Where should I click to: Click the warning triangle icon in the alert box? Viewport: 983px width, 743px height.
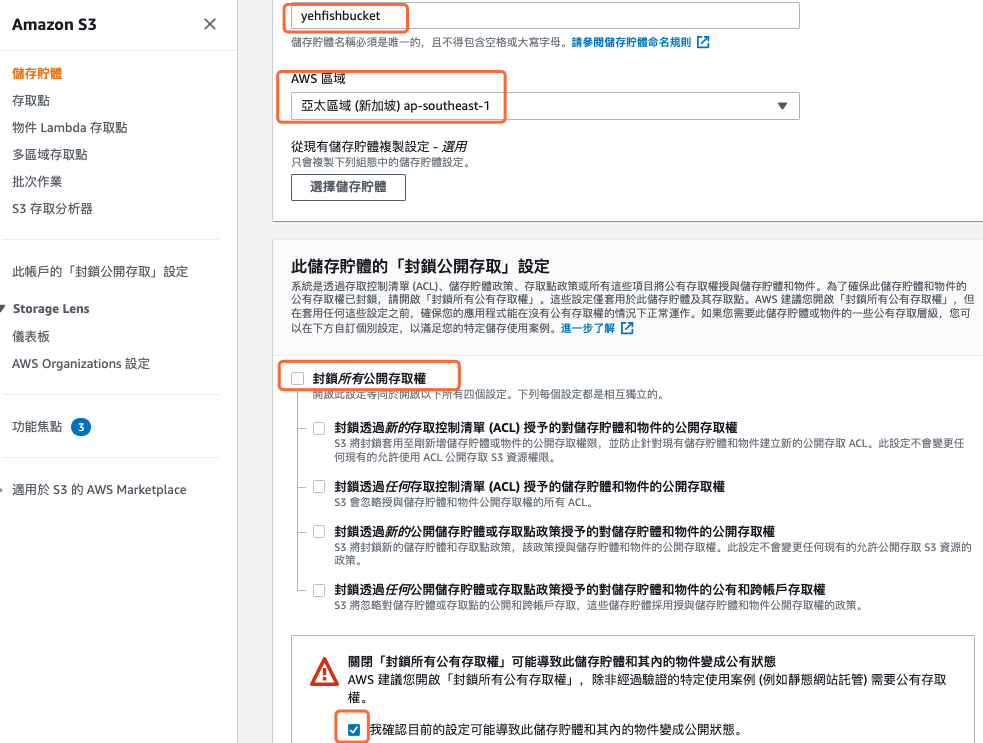click(325, 672)
